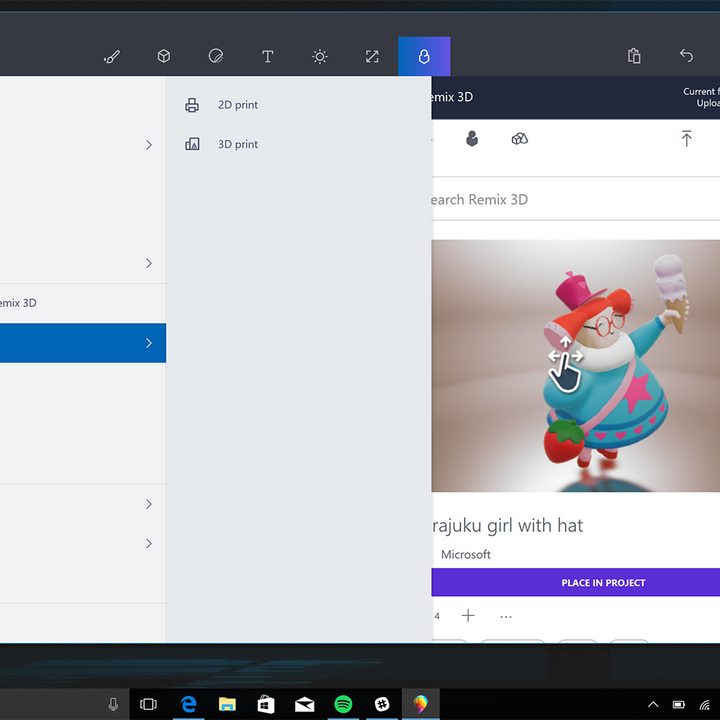
Task: Open Slack from the taskbar
Action: coord(382,704)
